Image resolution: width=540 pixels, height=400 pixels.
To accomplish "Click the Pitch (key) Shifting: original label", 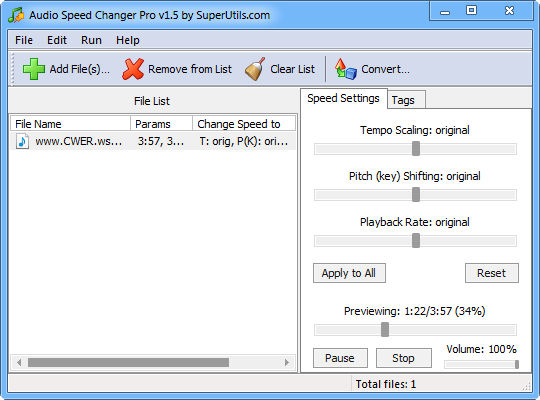I will (x=415, y=176).
